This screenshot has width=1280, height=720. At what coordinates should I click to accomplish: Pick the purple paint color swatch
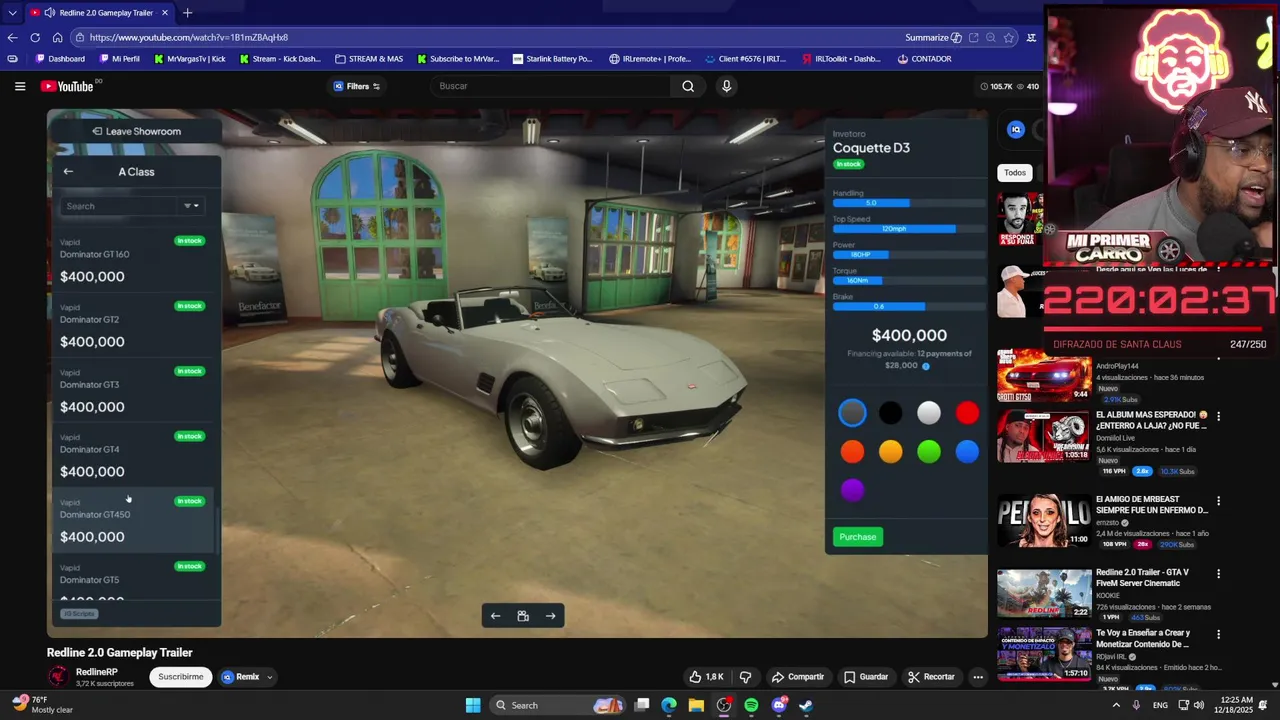pyautogui.click(x=852, y=490)
